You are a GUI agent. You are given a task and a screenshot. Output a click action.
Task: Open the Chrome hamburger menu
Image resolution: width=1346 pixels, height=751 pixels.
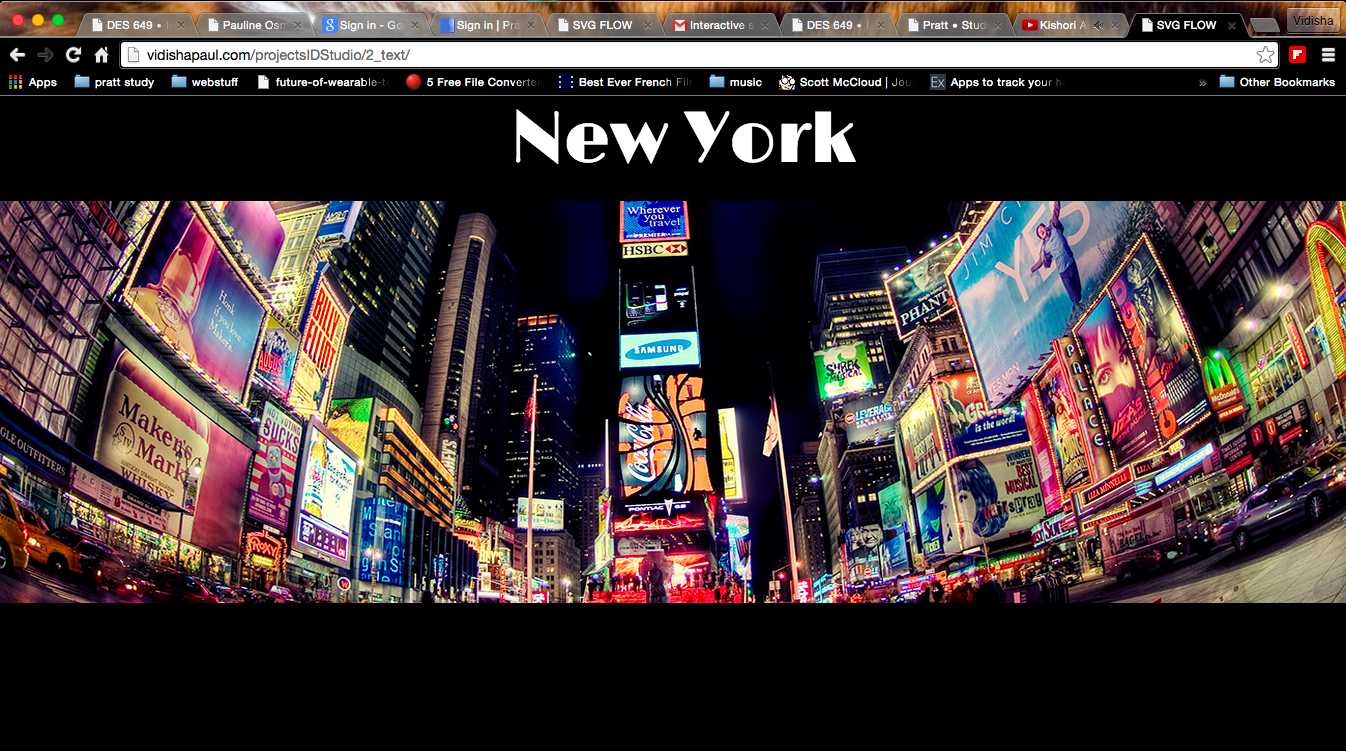[x=1328, y=55]
